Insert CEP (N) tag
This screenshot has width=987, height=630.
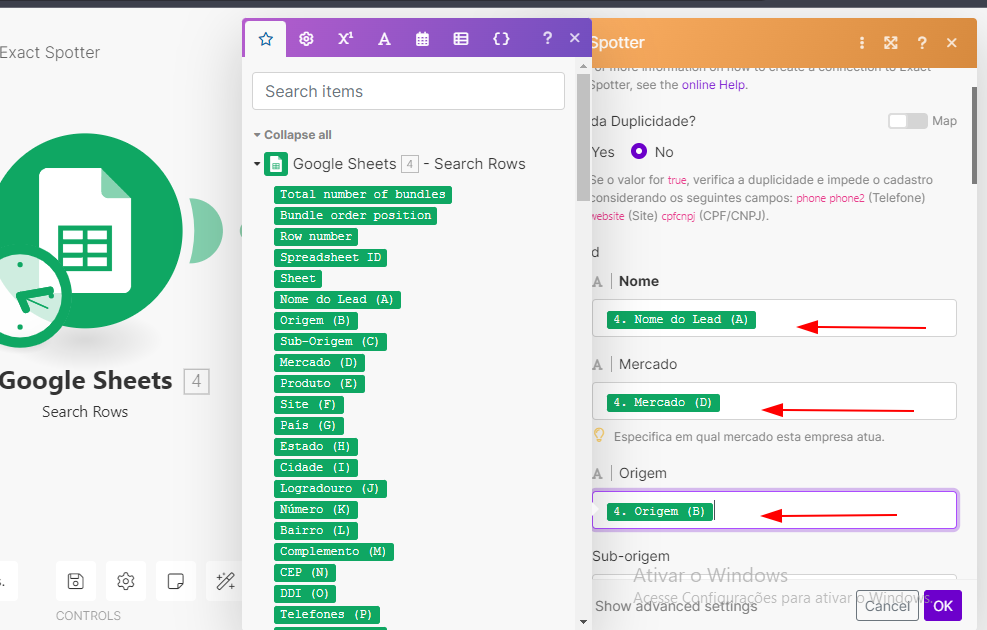coord(305,573)
